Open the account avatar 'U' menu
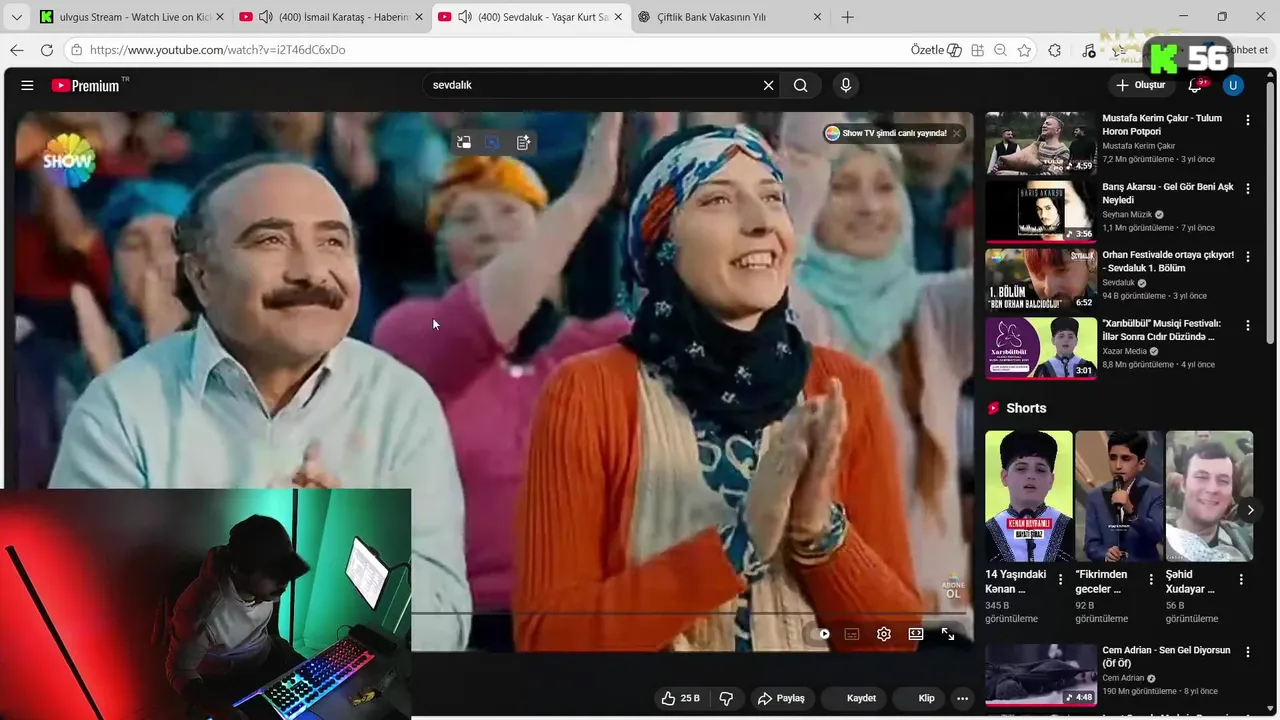 click(1233, 85)
